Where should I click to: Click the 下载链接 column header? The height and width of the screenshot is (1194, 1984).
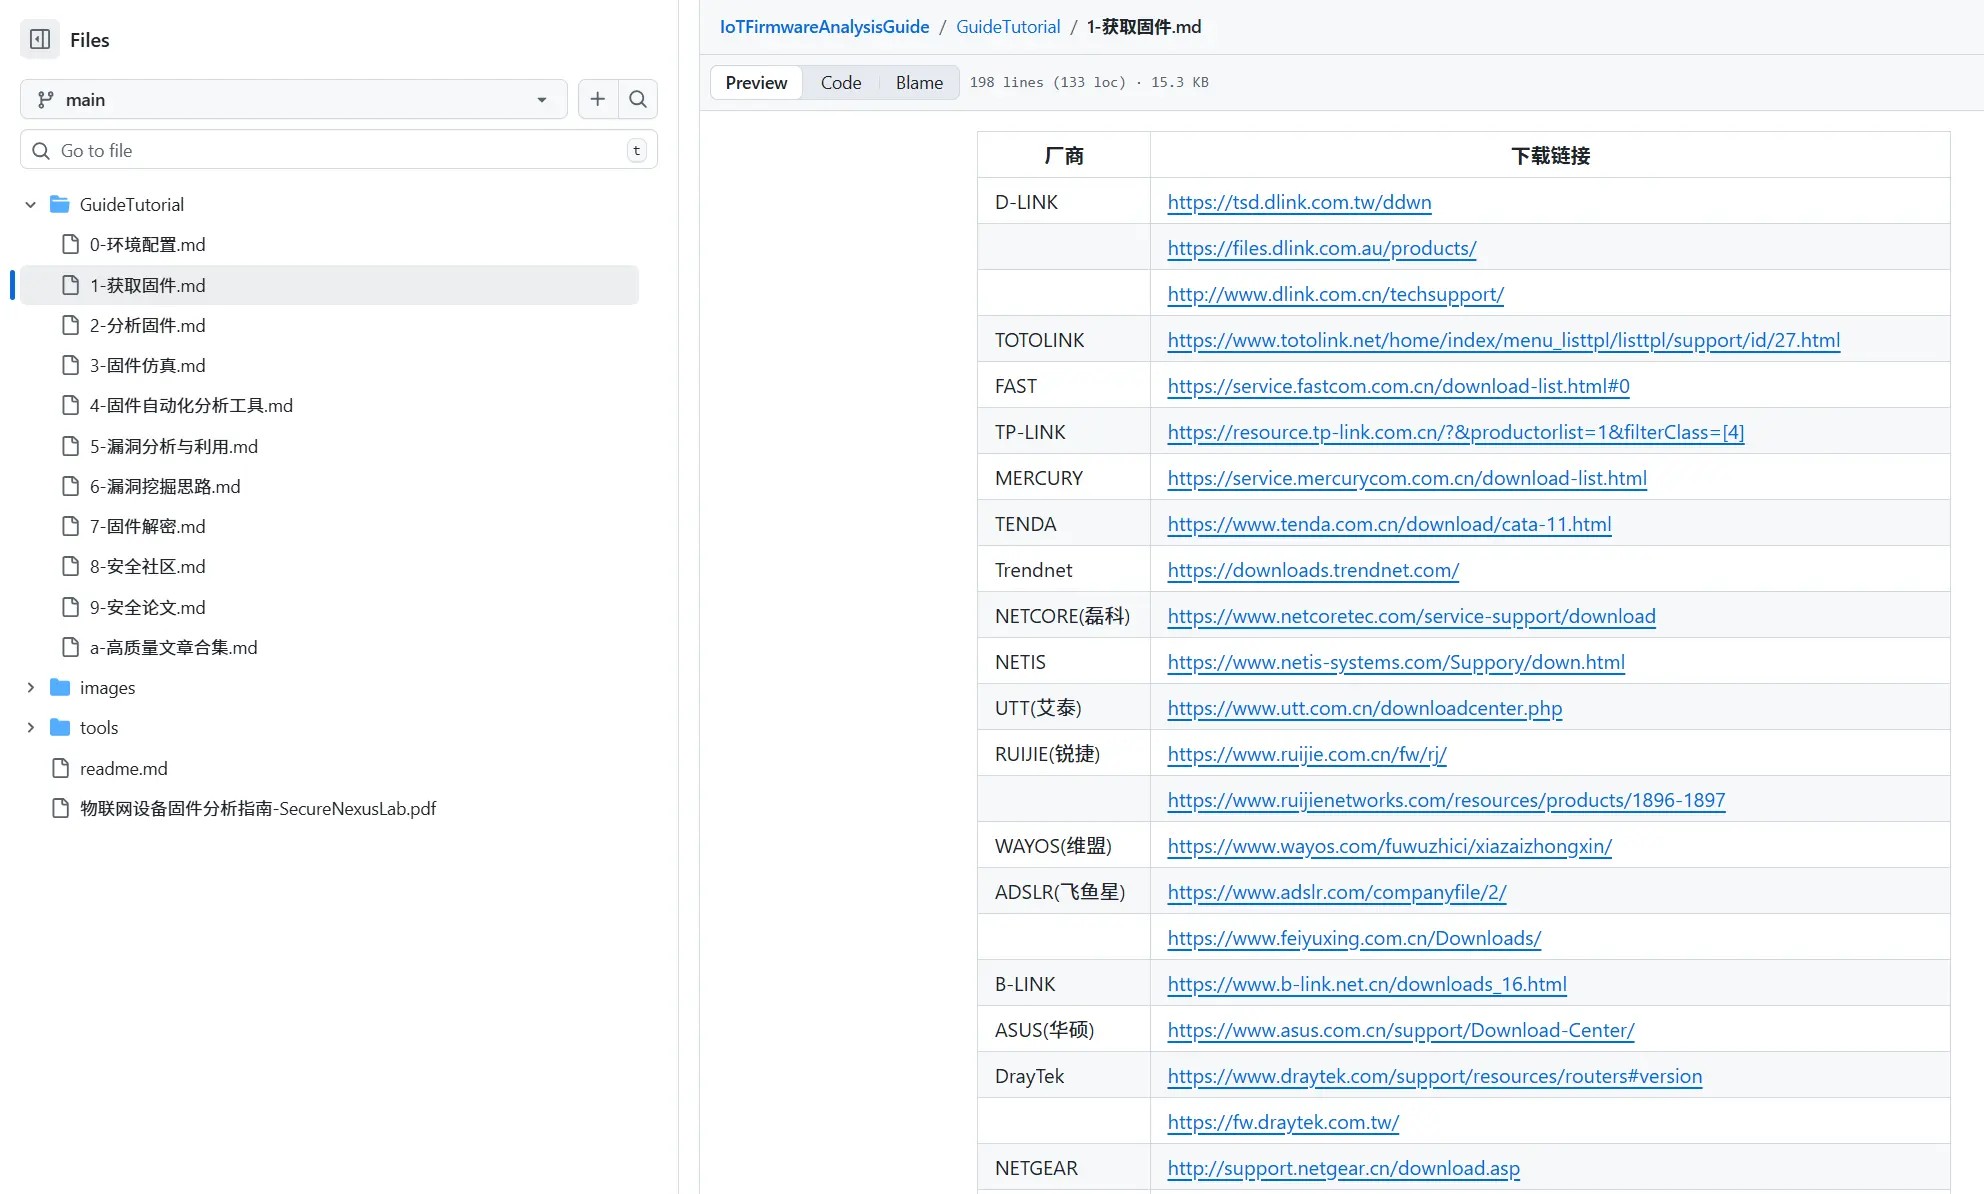pyautogui.click(x=1550, y=155)
